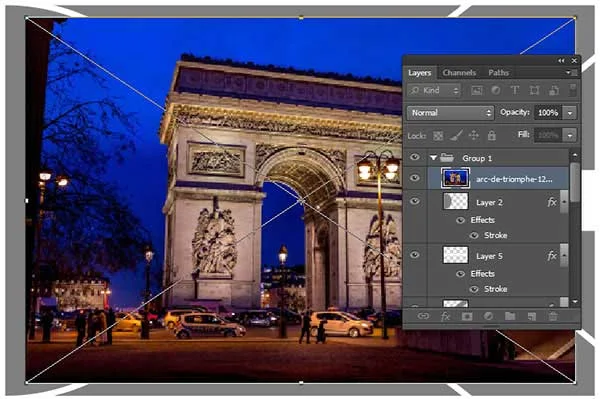
Task: Open the Layers panel flyout menu
Action: (x=571, y=72)
